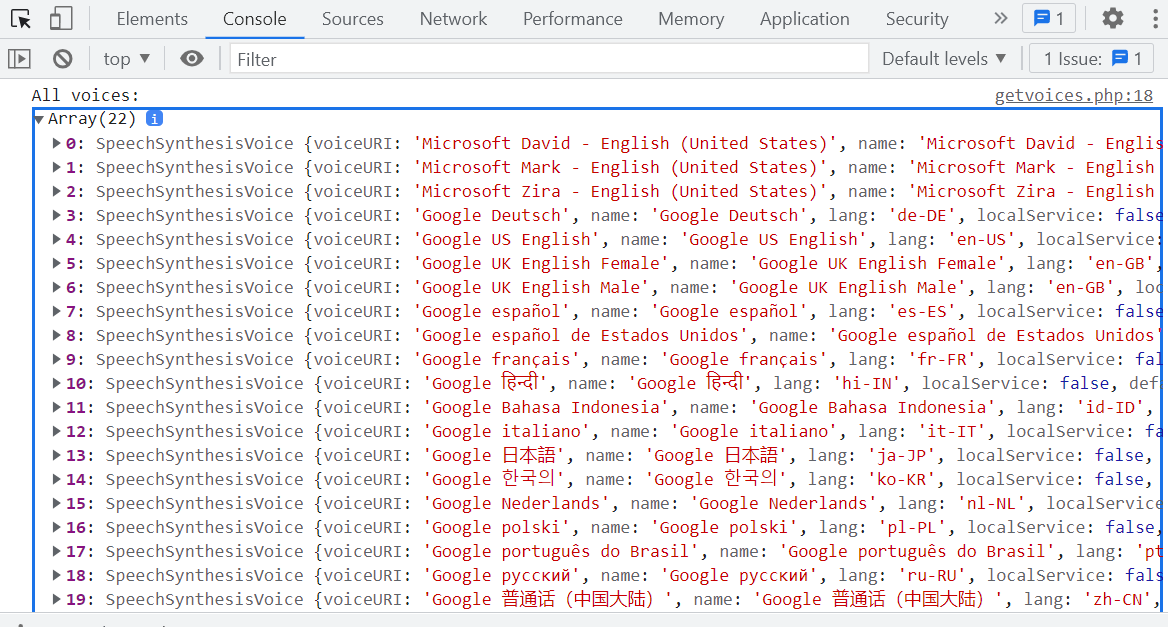Image resolution: width=1168 pixels, height=627 pixels.
Task: Open DevTools settings gear
Action: (x=1113, y=19)
